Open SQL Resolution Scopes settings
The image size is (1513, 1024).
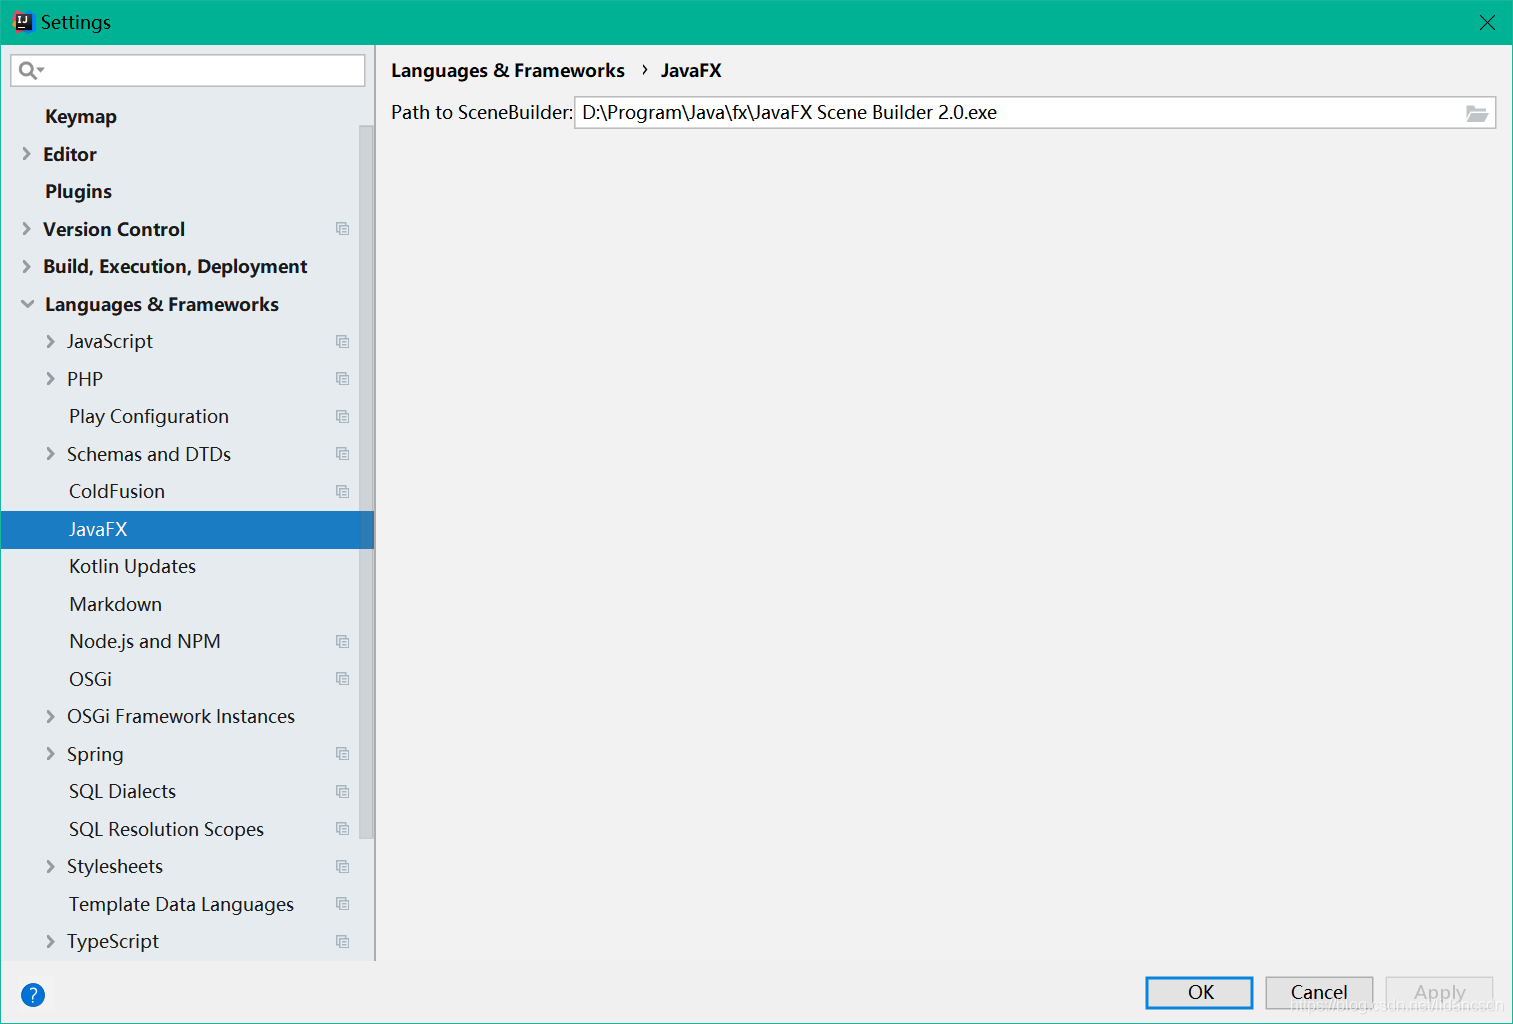tap(166, 829)
